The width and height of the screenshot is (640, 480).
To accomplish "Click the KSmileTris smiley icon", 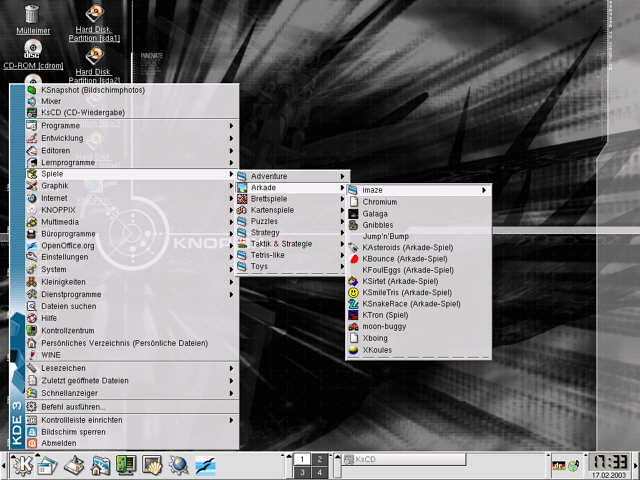I will click(x=353, y=293).
